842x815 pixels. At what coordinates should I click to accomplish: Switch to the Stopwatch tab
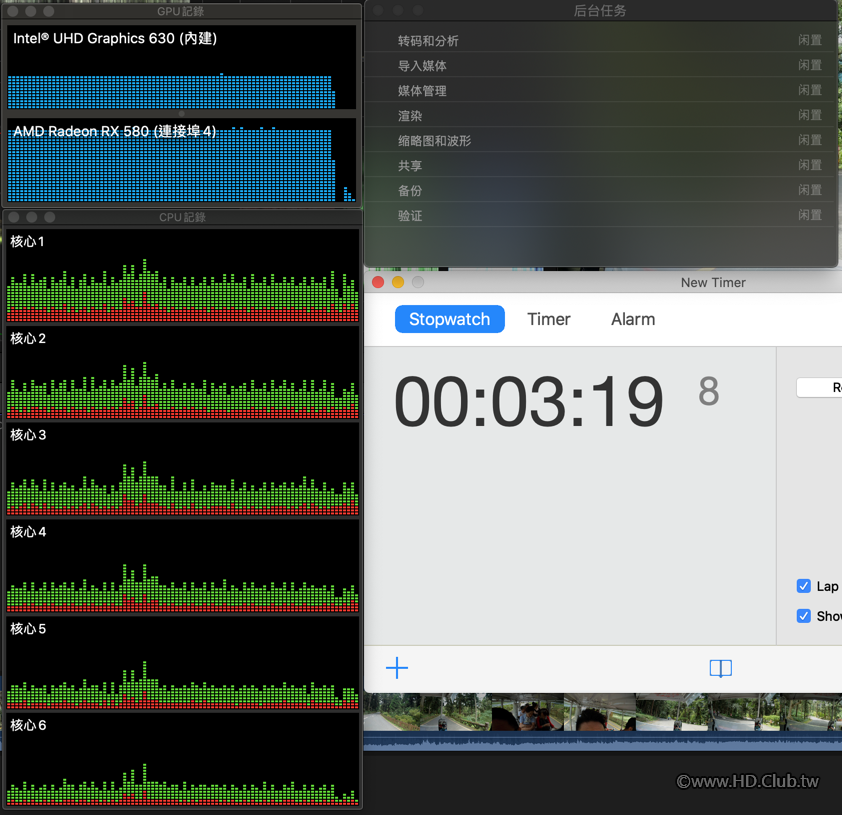[x=449, y=319]
